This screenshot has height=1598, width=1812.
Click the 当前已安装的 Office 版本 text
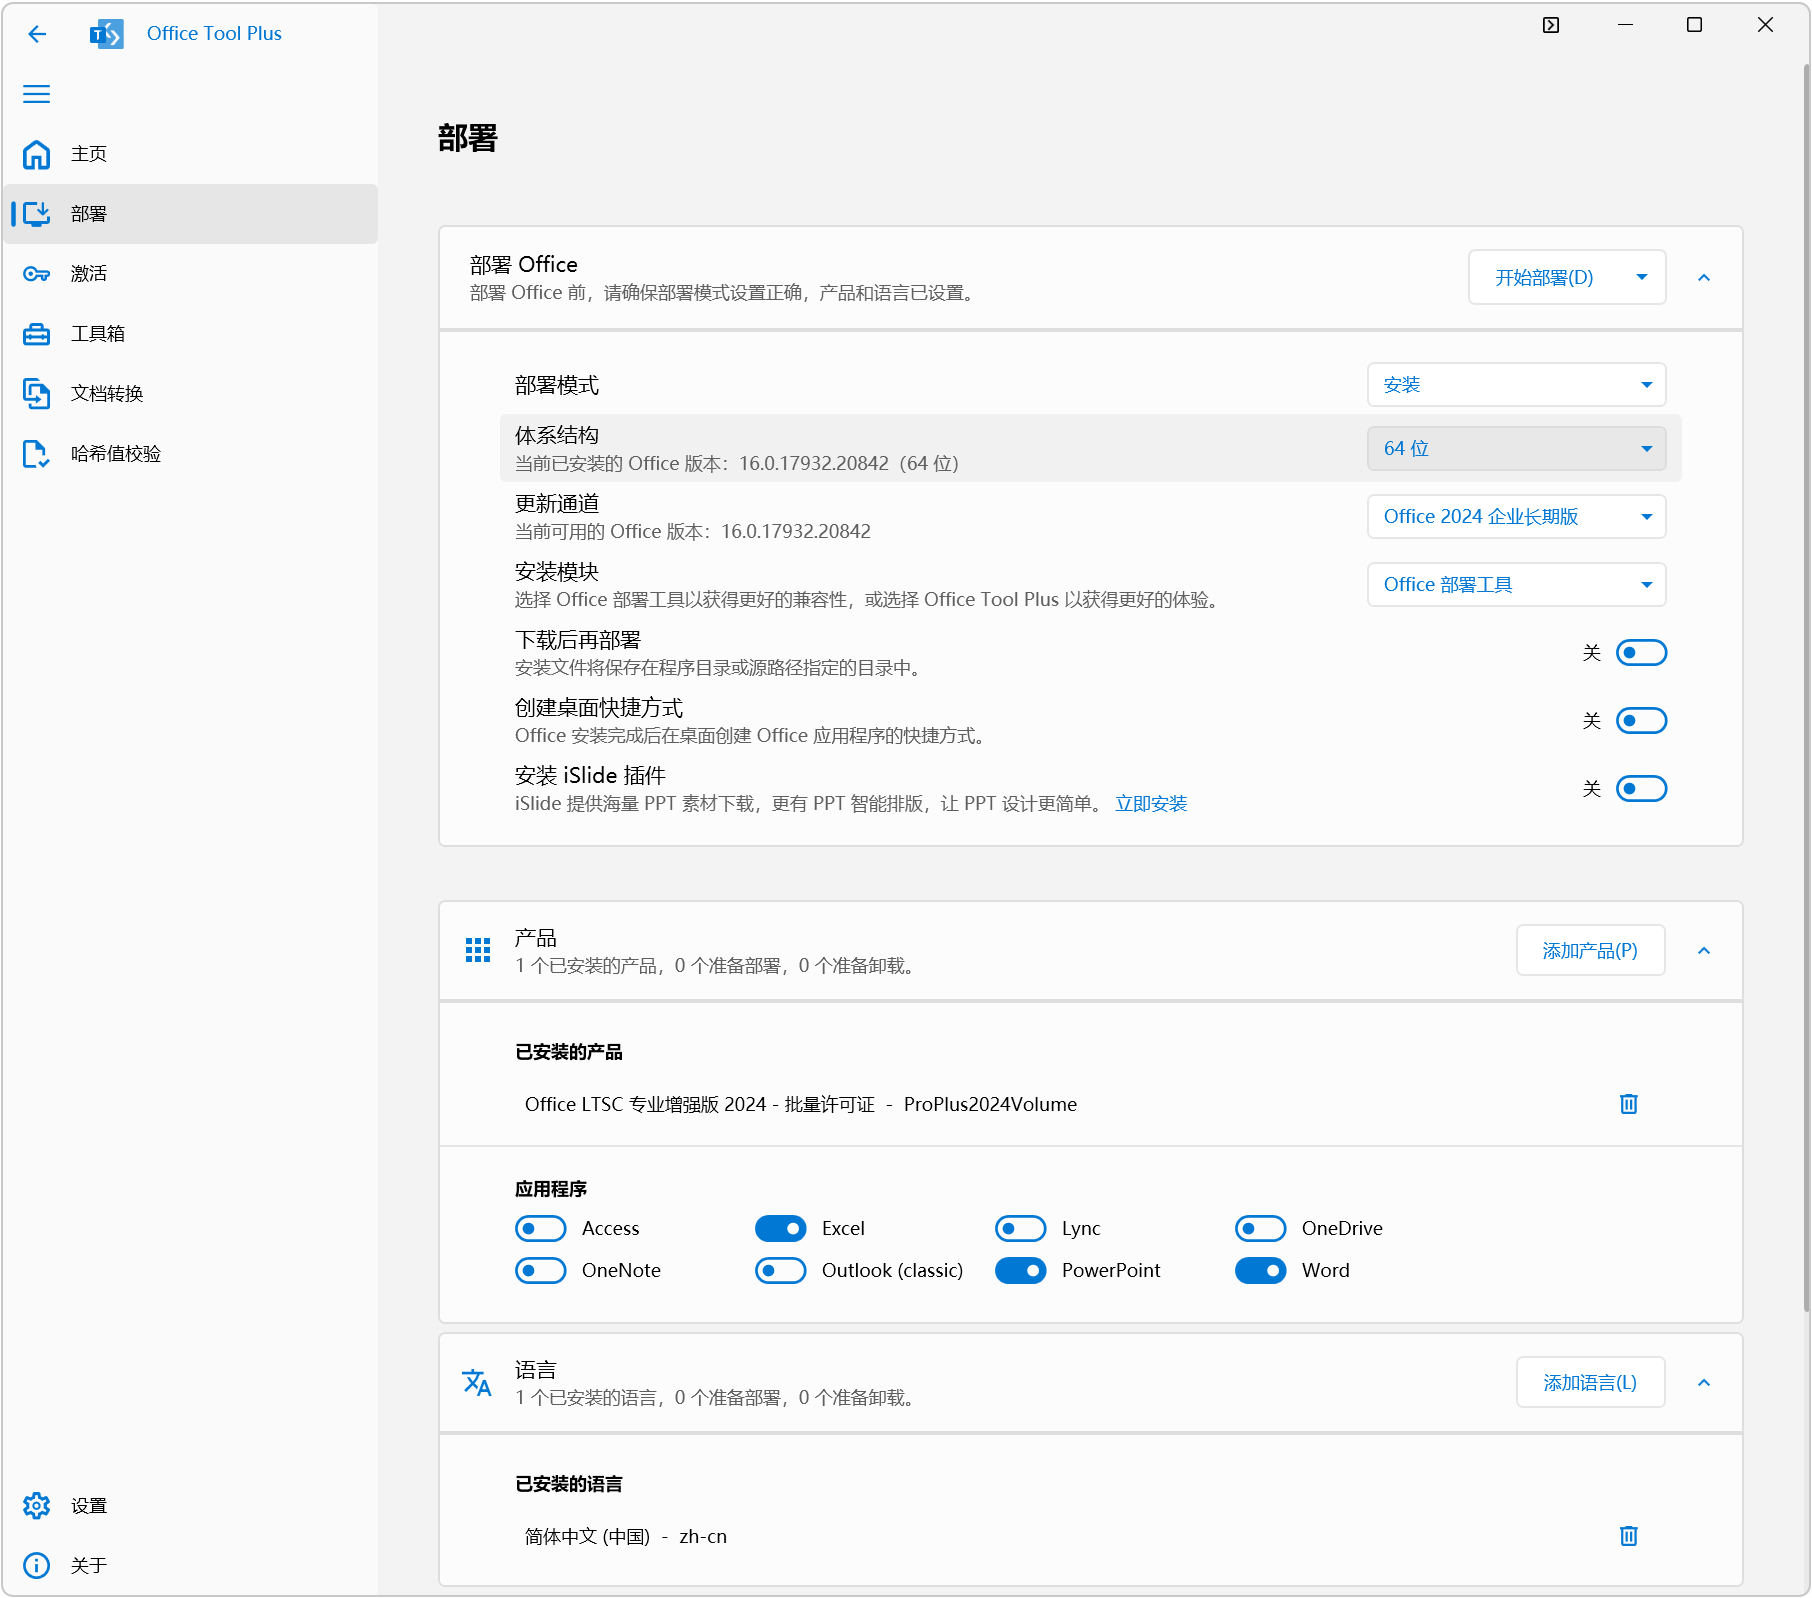pos(737,464)
